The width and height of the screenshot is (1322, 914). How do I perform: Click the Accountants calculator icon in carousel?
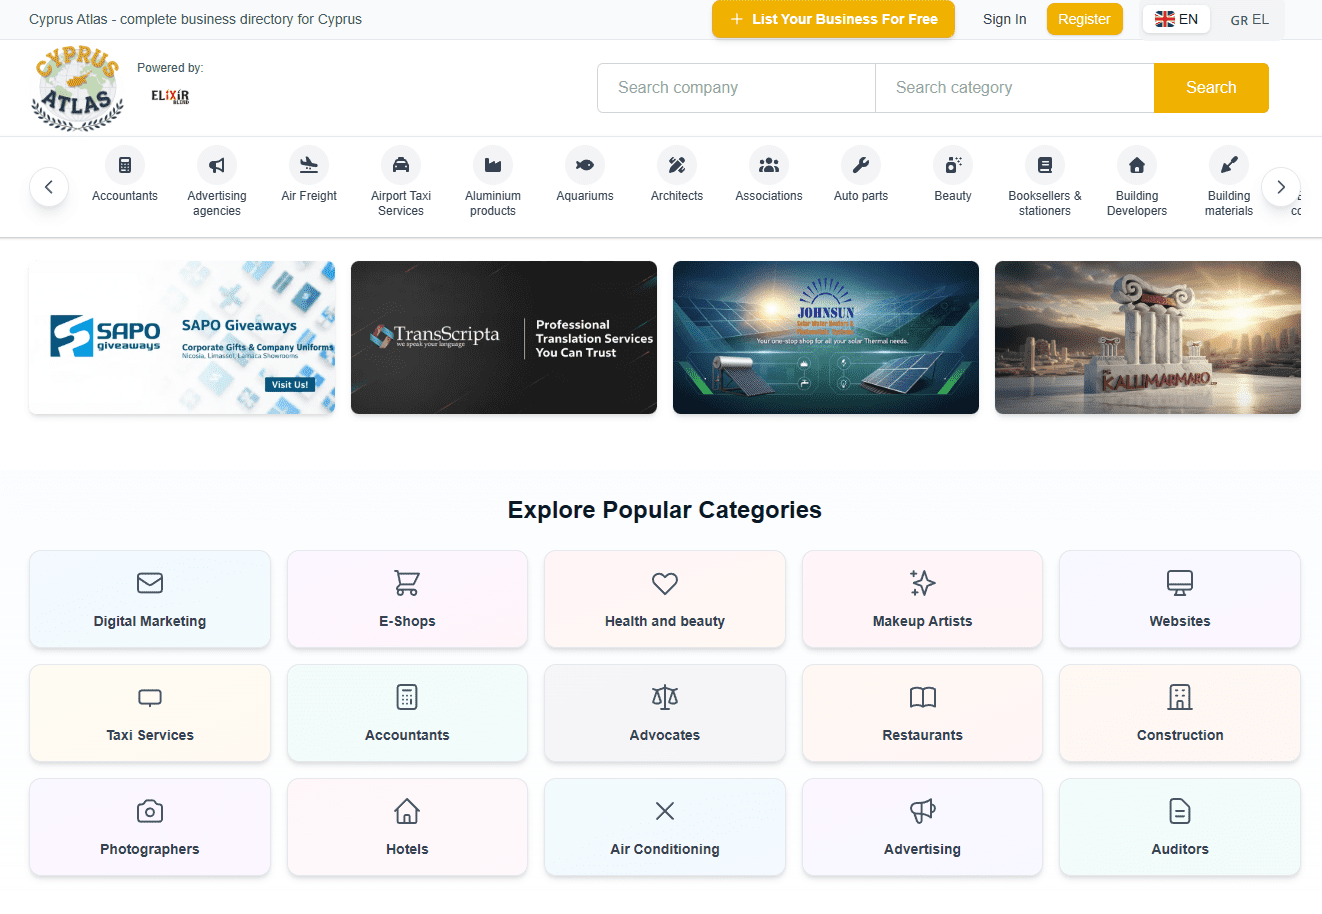point(125,165)
